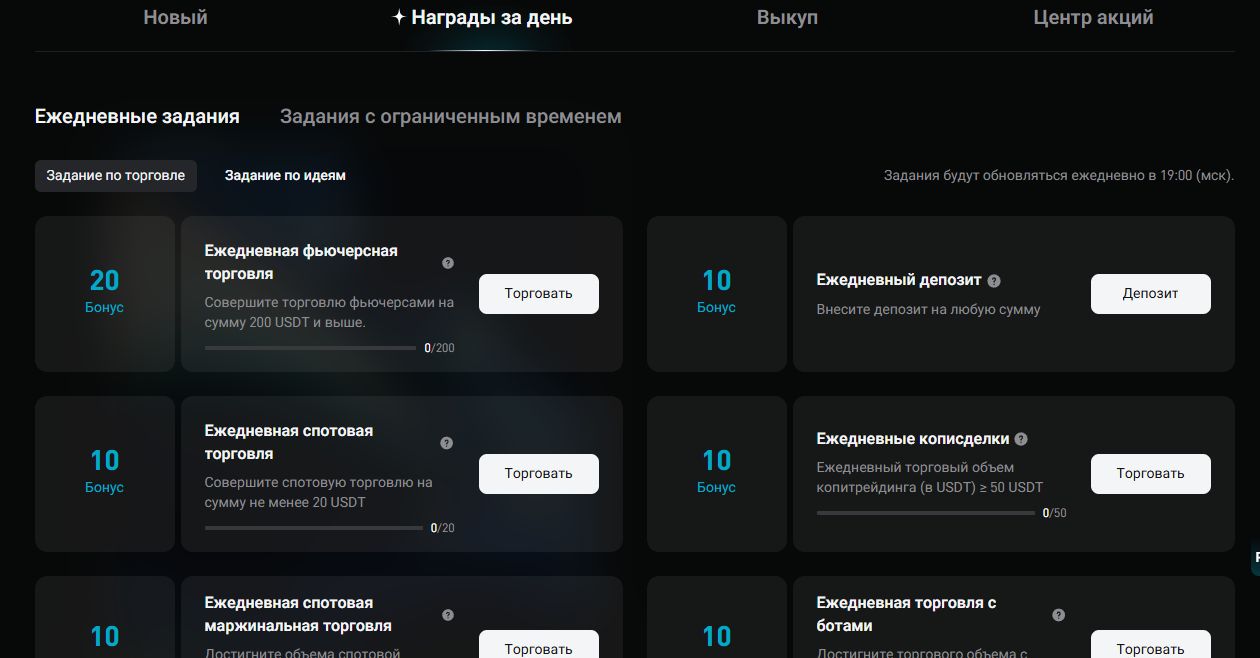
Task: Click Торговать for spot margin trading
Action: [539, 644]
